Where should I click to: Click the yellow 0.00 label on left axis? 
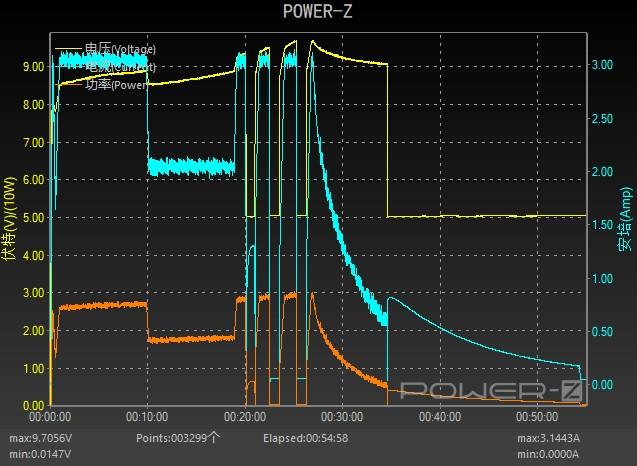(x=33, y=405)
